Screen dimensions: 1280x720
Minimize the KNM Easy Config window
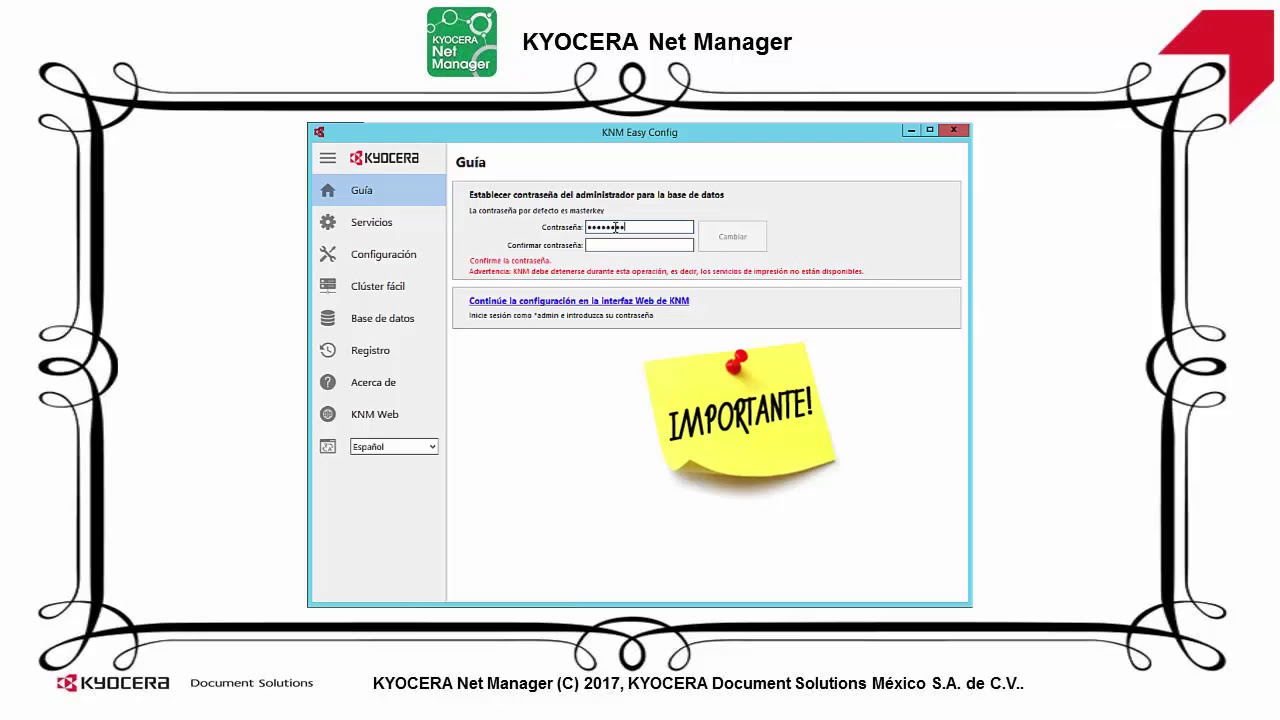click(911, 131)
